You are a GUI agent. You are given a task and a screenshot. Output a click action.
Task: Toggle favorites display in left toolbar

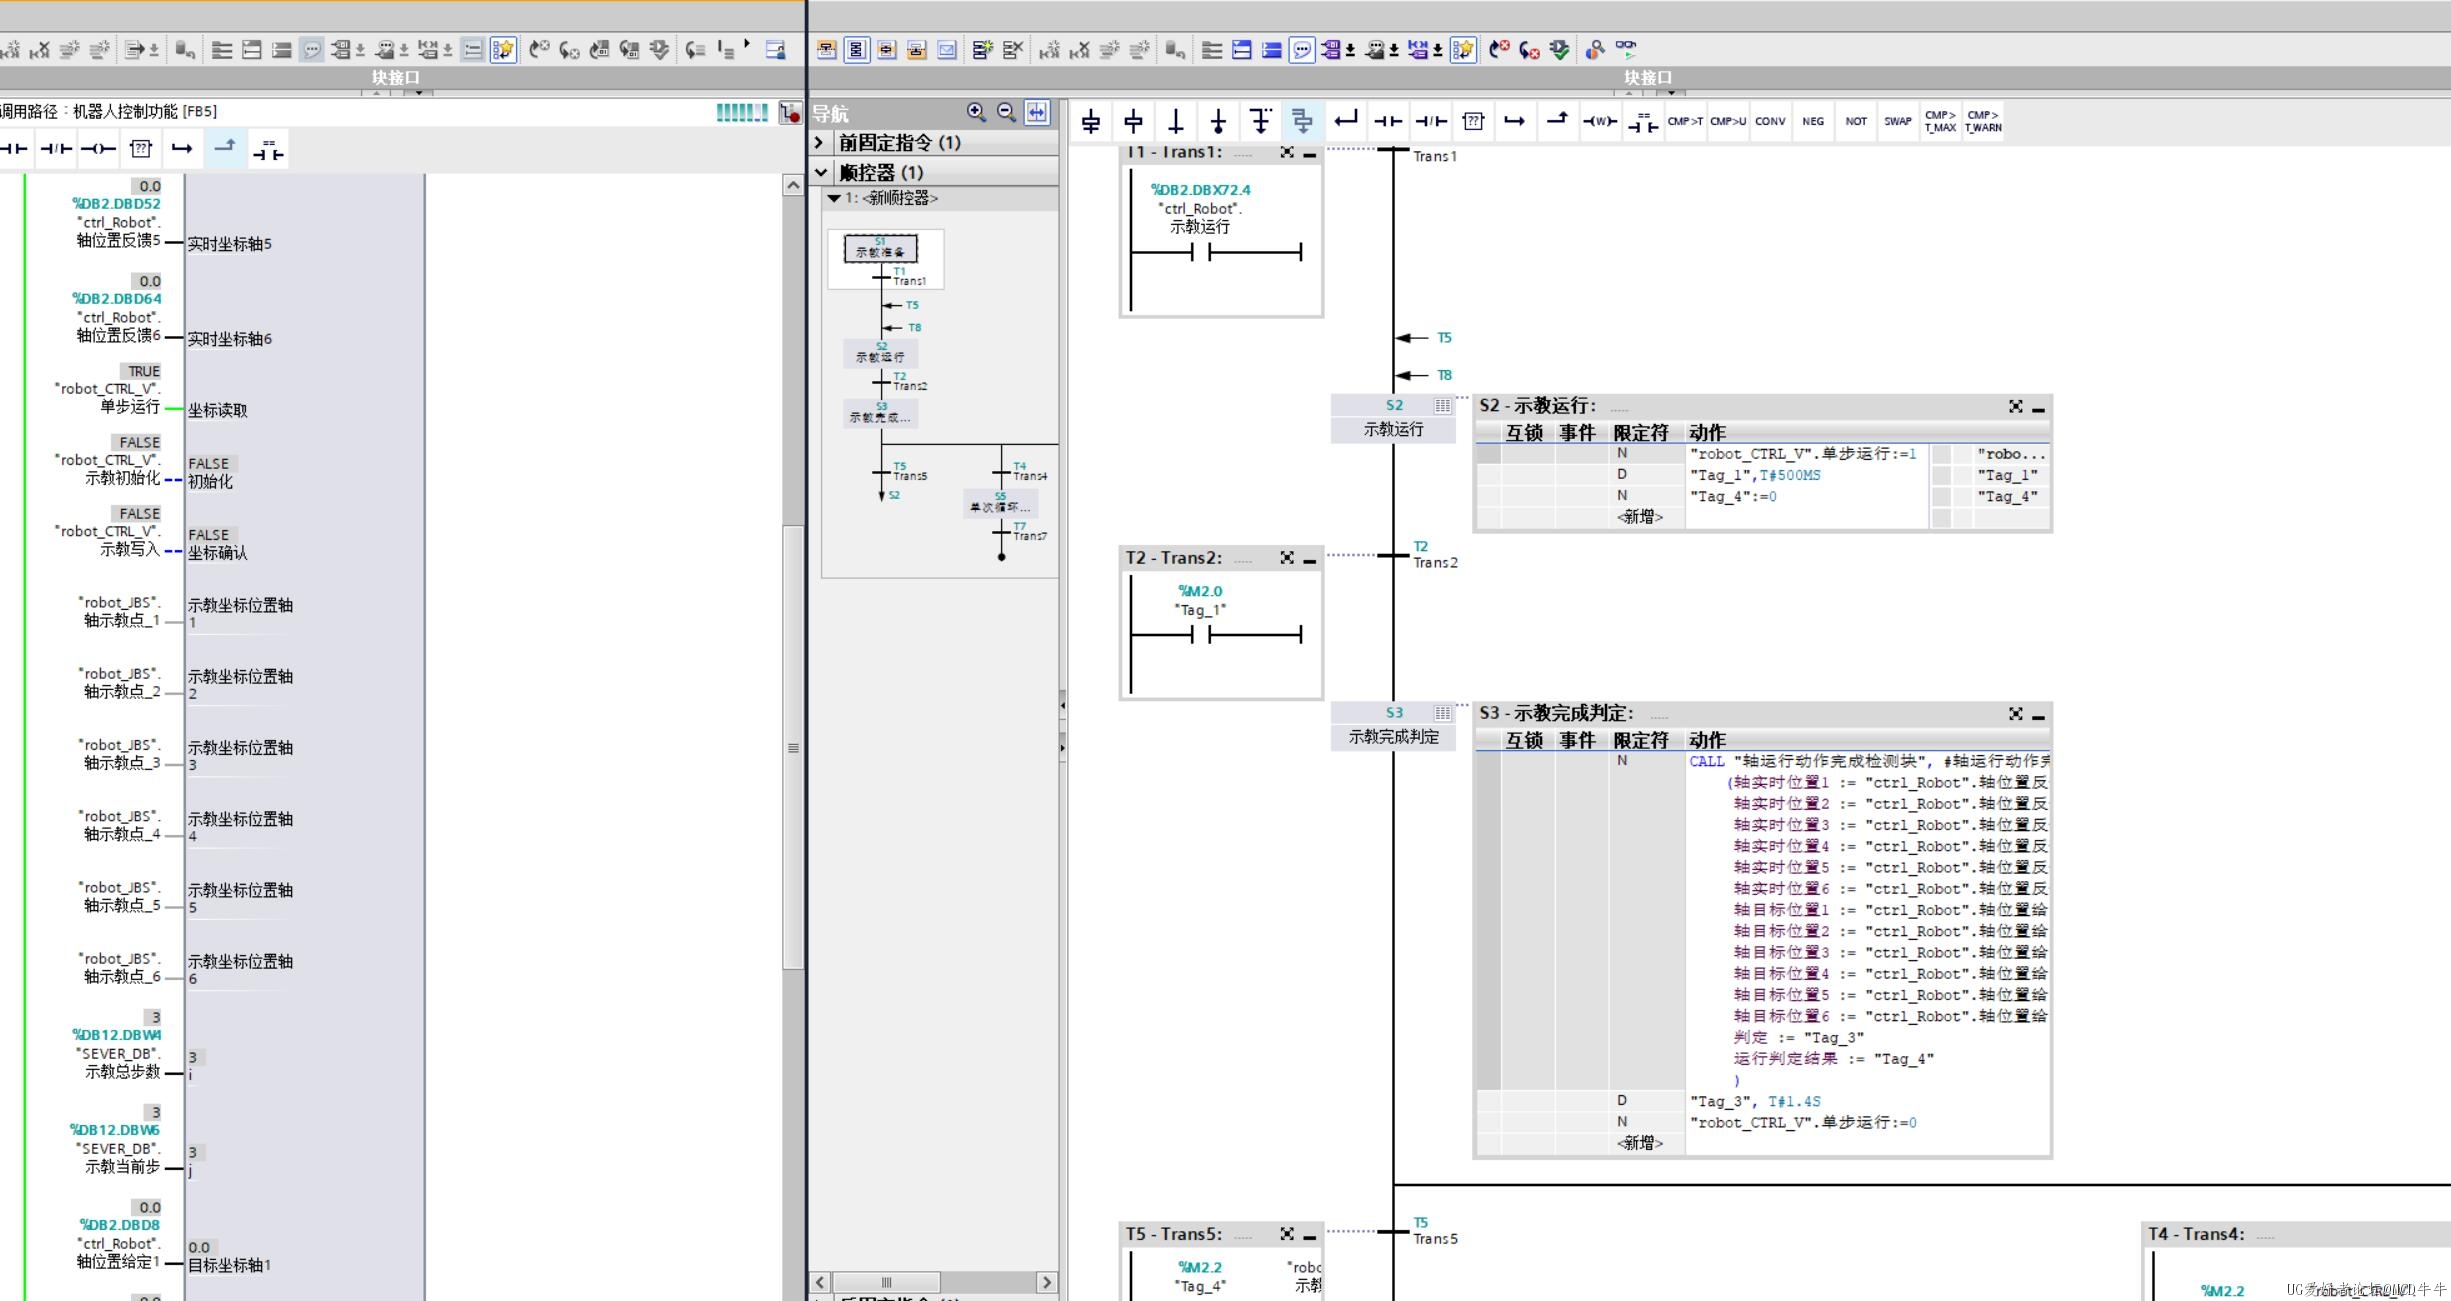coord(504,49)
